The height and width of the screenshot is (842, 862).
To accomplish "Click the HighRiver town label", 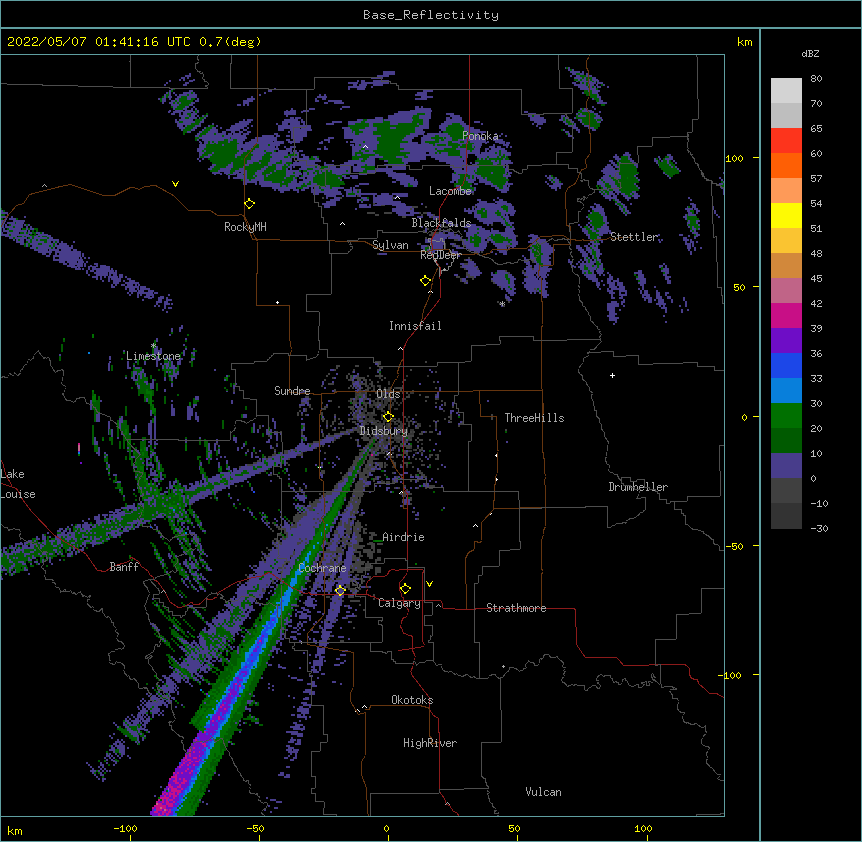I will point(430,743).
